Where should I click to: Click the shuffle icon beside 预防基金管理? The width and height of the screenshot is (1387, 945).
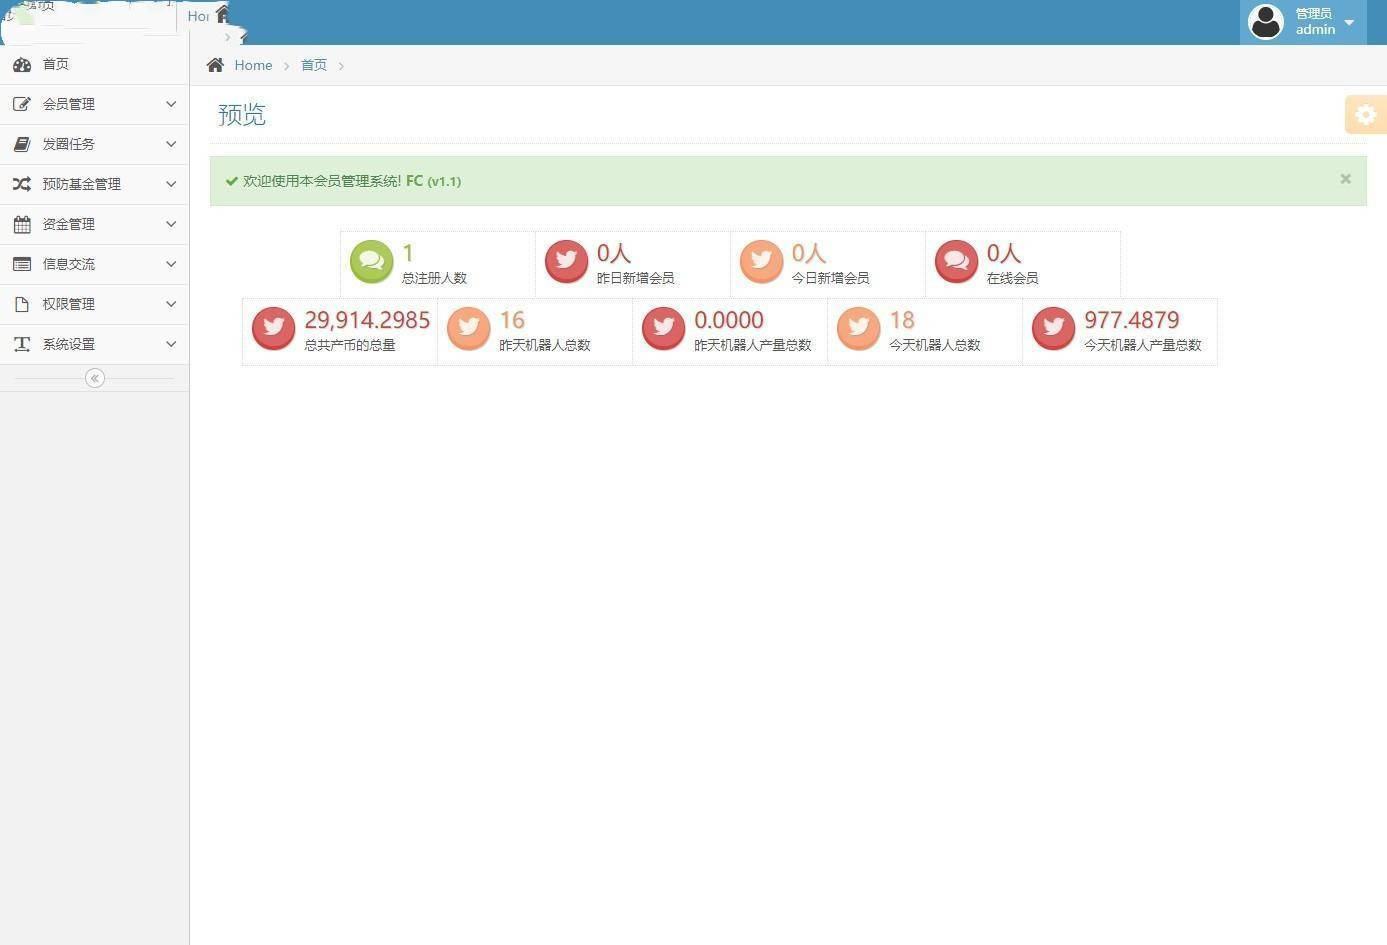pyautogui.click(x=22, y=184)
